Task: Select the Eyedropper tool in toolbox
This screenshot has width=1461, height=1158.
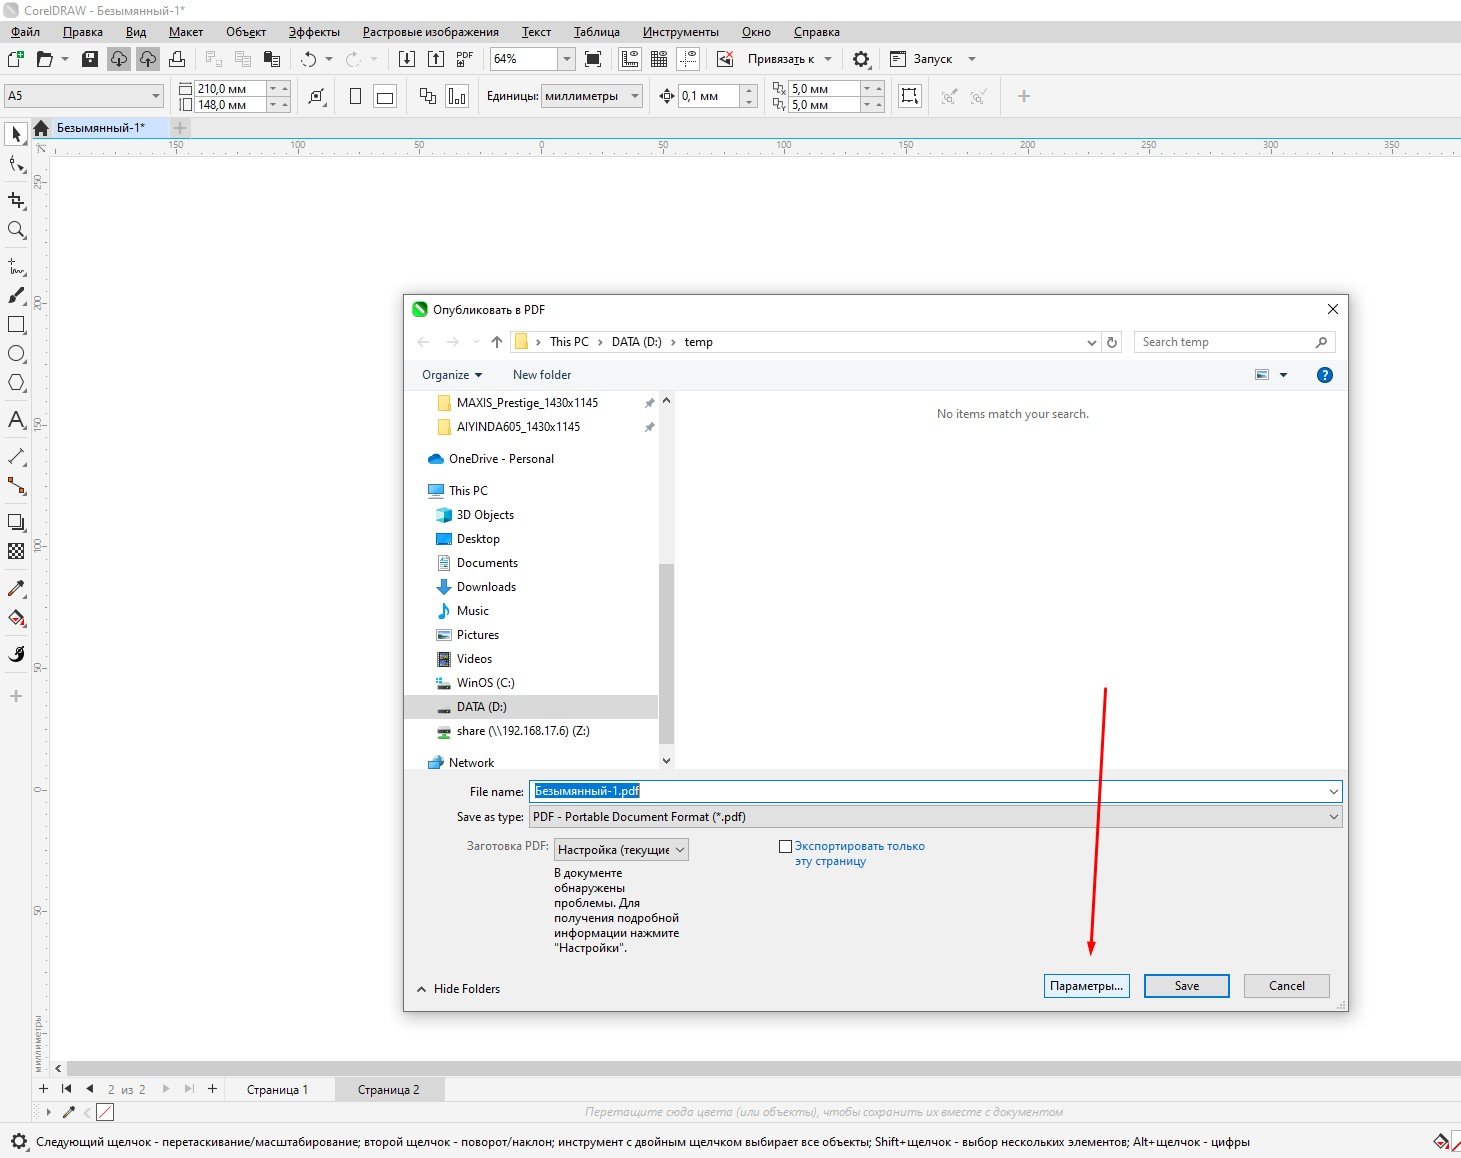Action: pyautogui.click(x=16, y=588)
